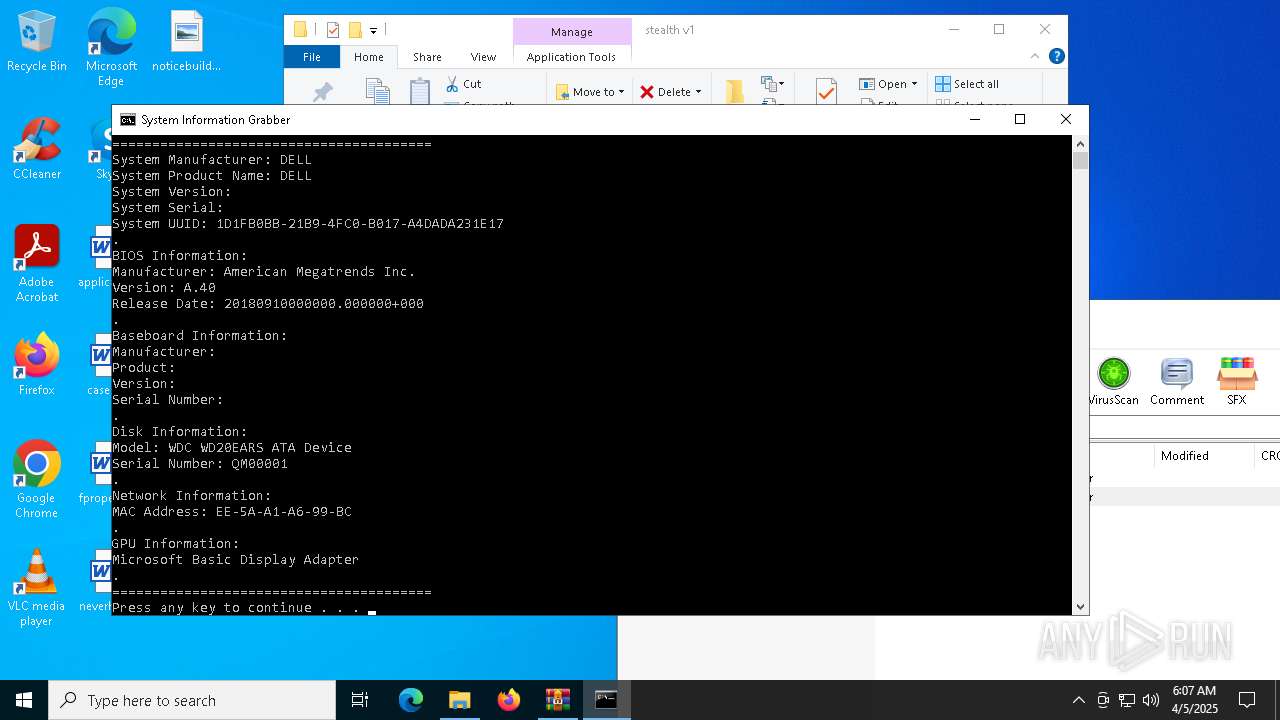1280x720 pixels.
Task: Switch to the Share ribbon tab
Action: coord(427,57)
